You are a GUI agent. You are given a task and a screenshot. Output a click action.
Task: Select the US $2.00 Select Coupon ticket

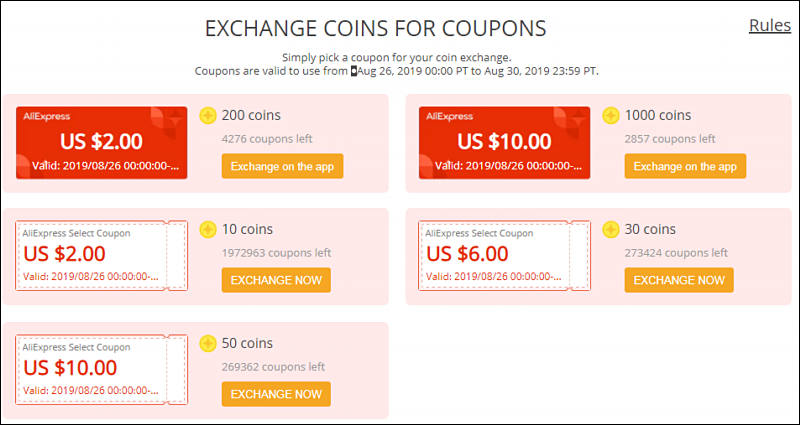pyautogui.click(x=102, y=256)
